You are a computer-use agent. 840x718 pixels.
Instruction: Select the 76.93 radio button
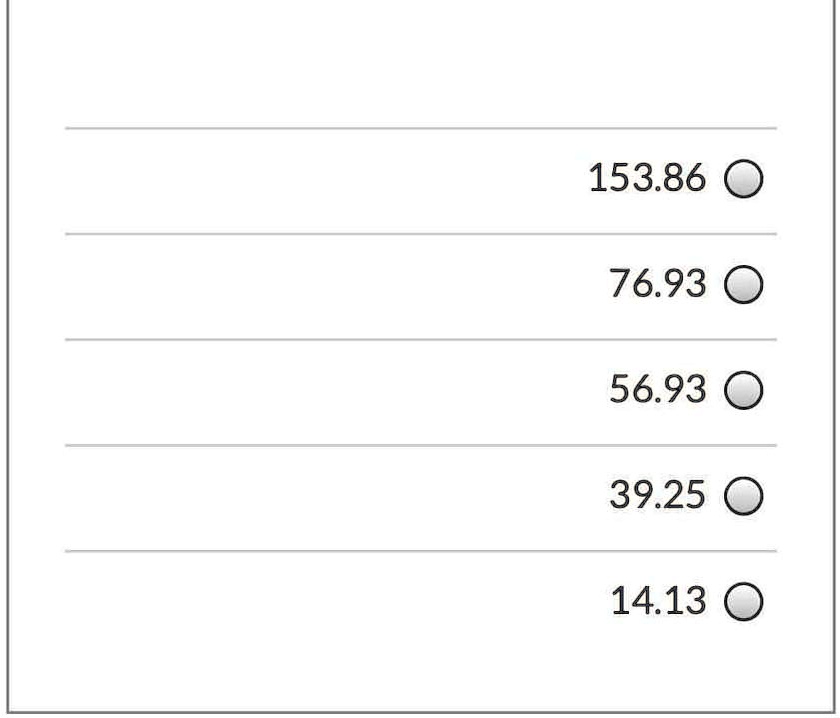tap(744, 285)
